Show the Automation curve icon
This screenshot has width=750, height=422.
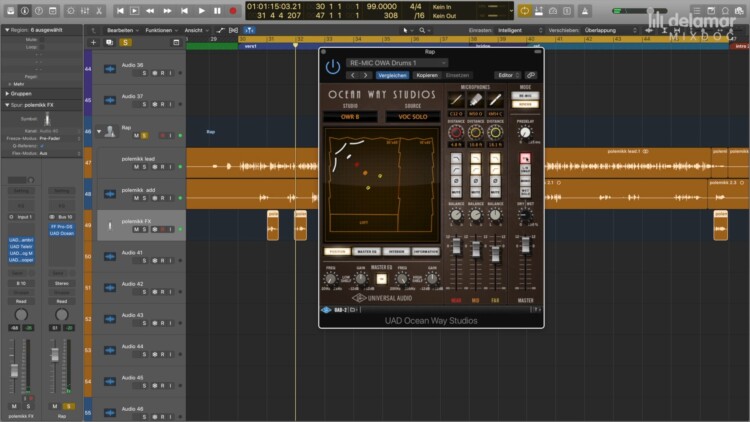tap(220, 30)
